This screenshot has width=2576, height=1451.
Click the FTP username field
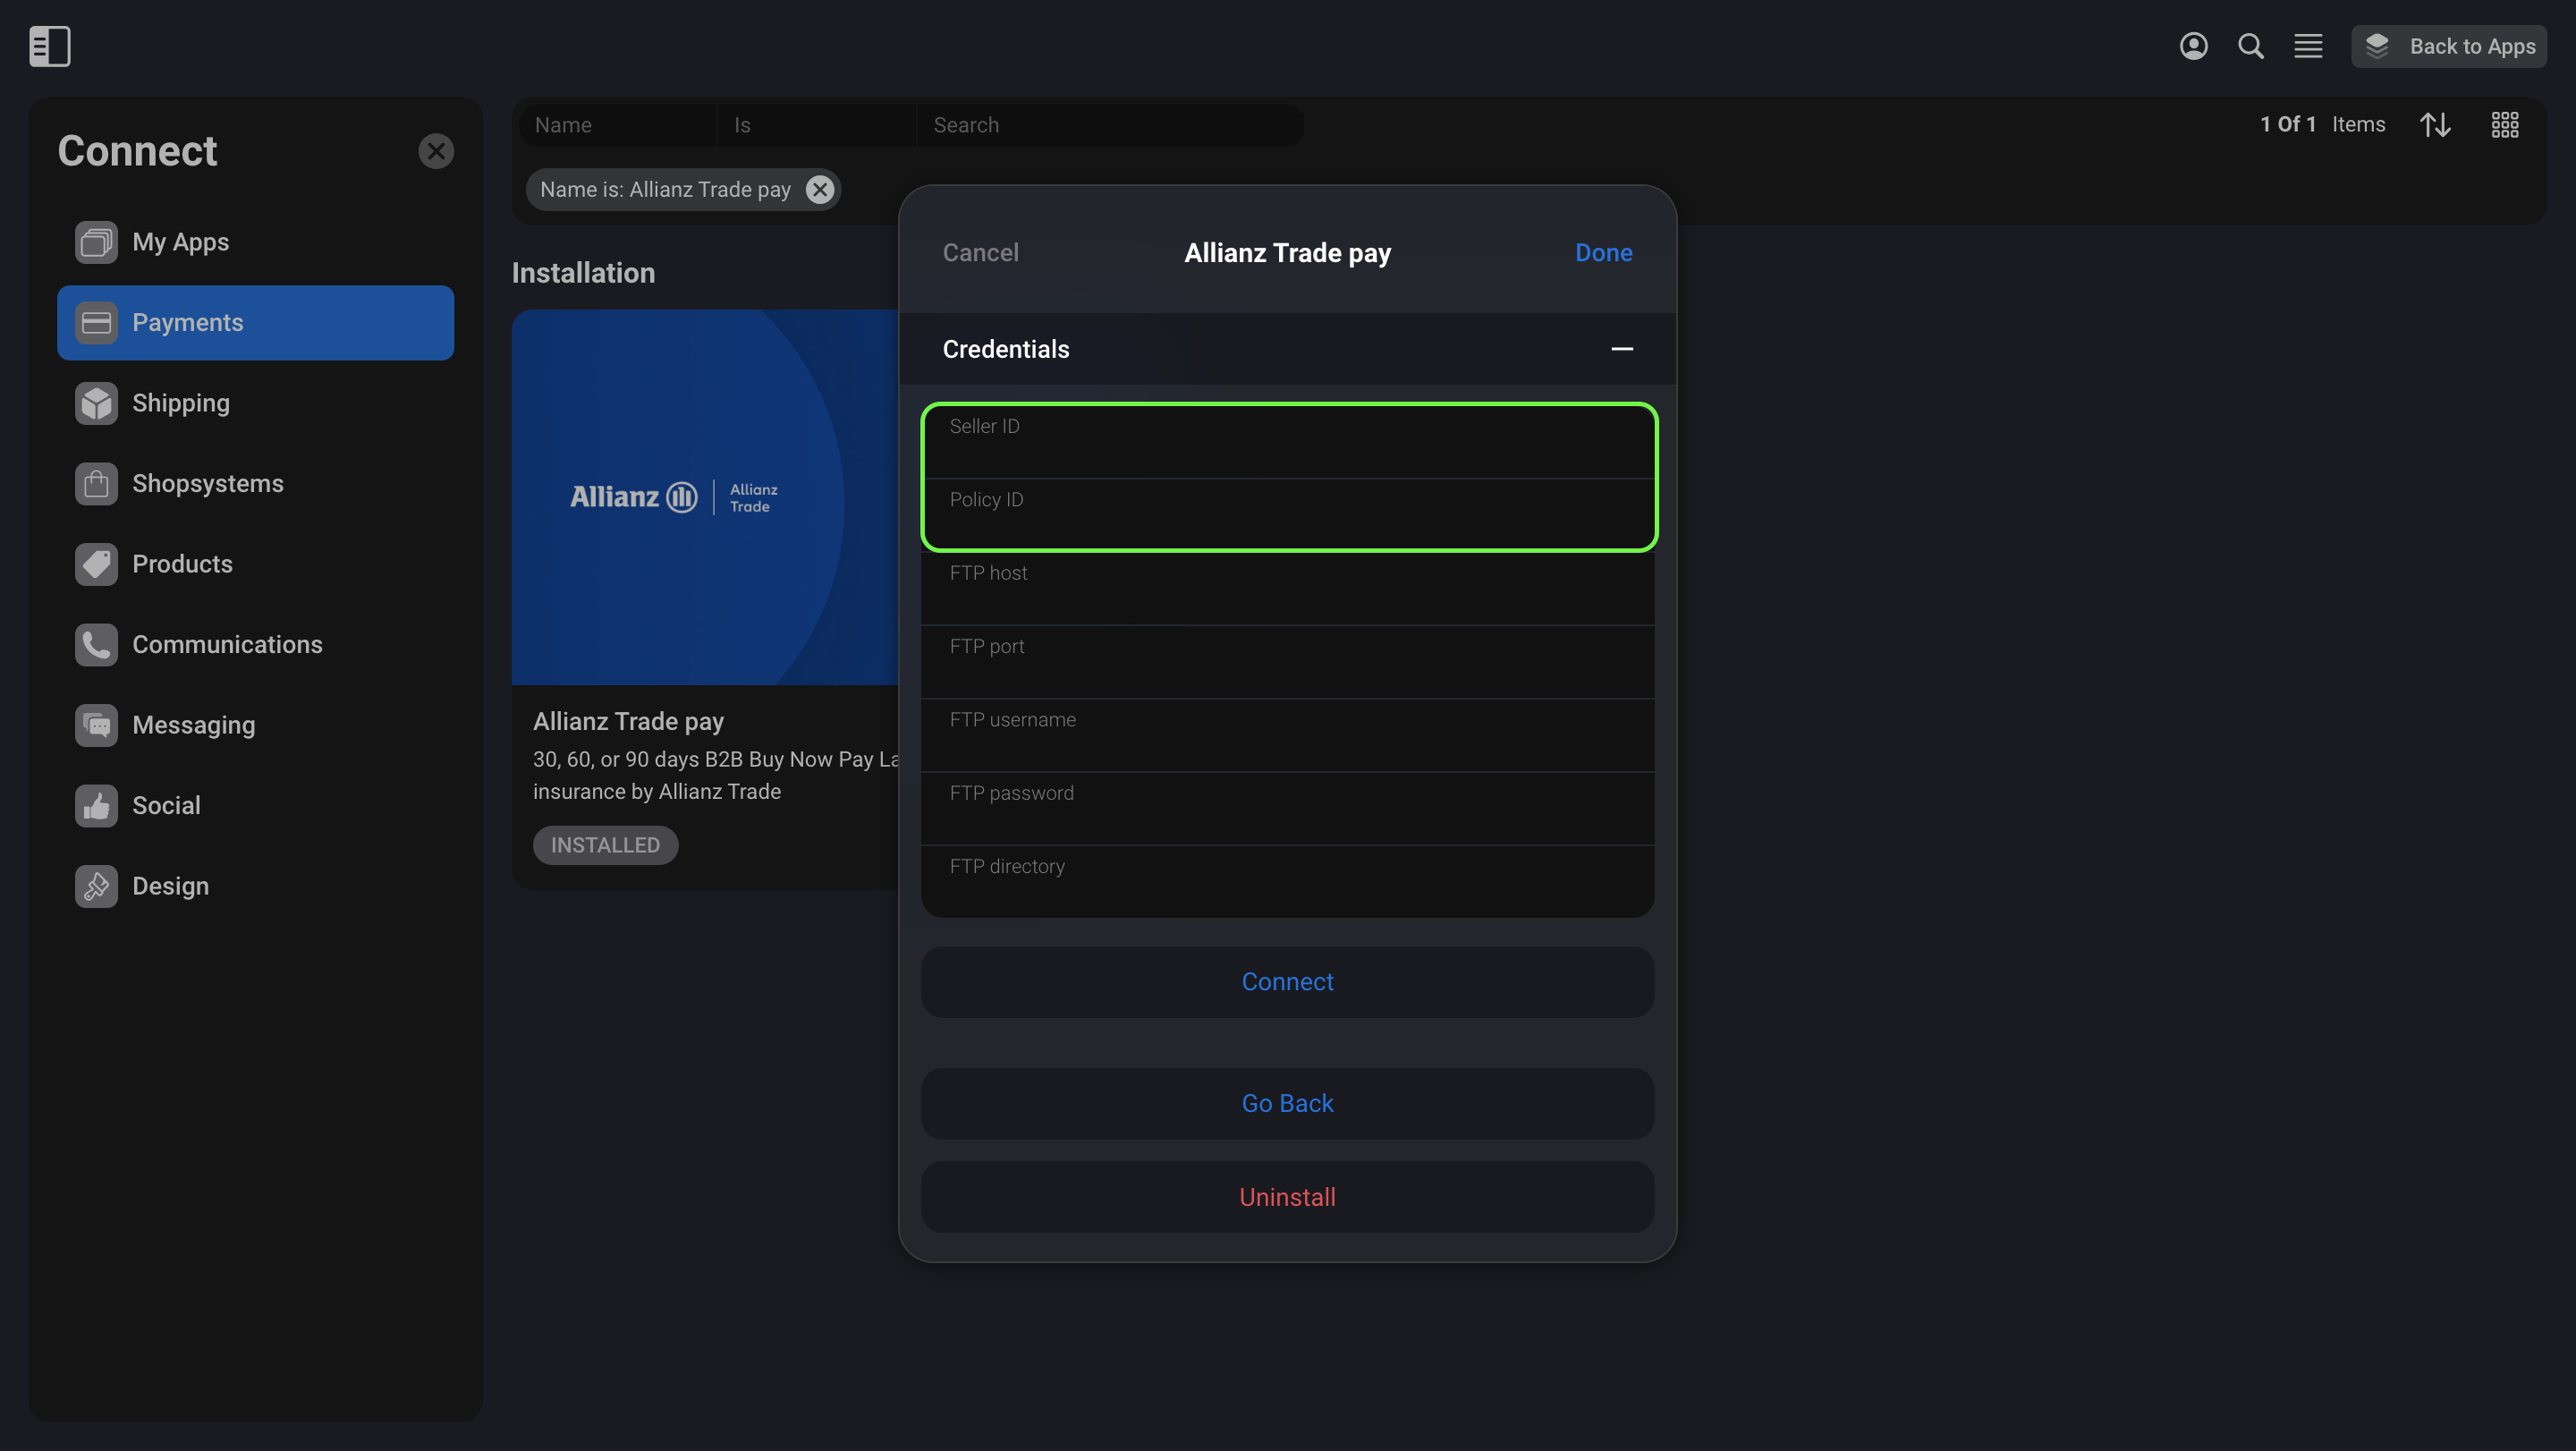(x=1287, y=735)
